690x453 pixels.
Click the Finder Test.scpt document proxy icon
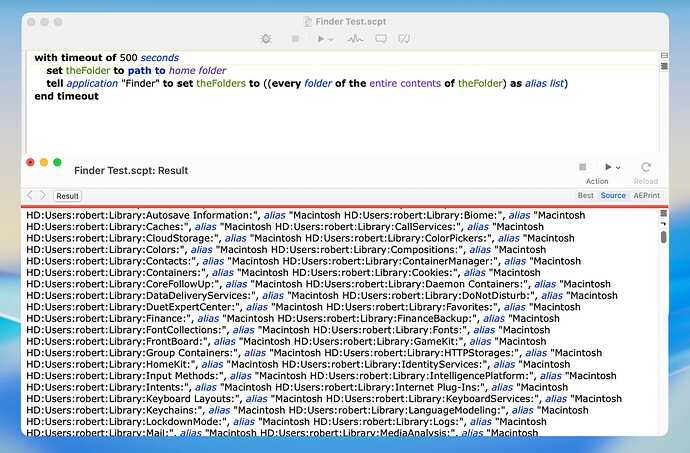click(x=307, y=21)
